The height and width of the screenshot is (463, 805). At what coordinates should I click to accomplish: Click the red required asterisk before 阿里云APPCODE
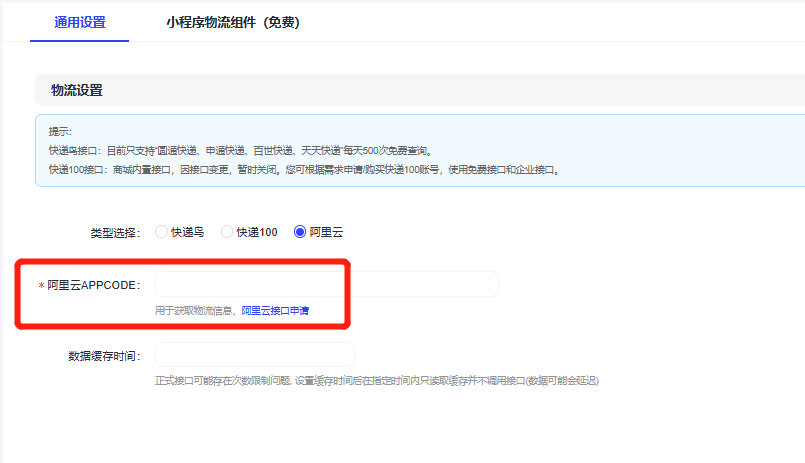click(x=41, y=286)
